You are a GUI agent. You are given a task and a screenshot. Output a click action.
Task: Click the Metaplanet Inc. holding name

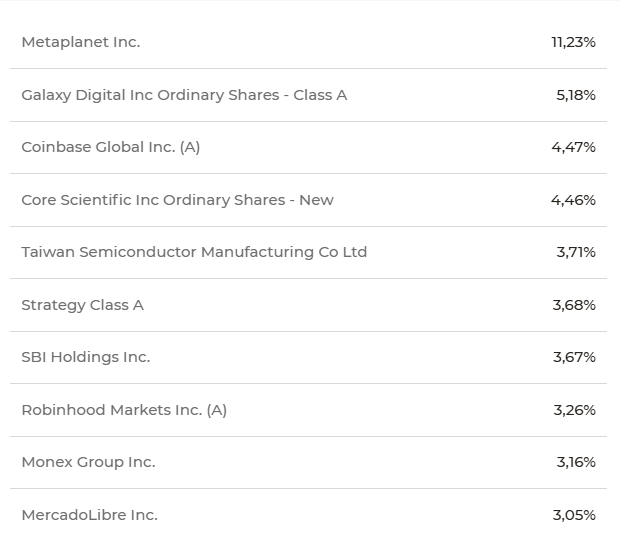(81, 42)
